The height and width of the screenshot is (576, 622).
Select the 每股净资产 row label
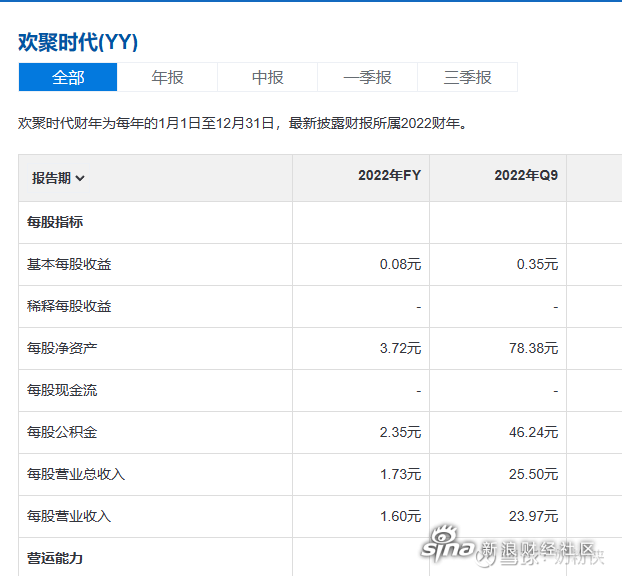tap(62, 348)
